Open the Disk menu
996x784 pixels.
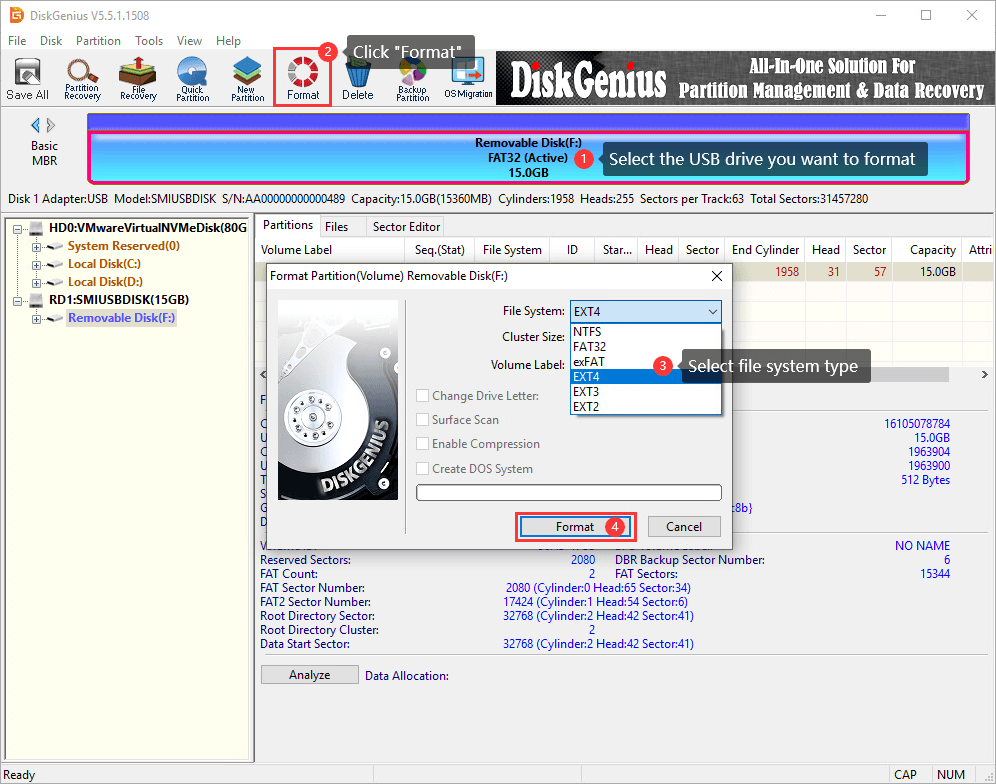tap(51, 41)
